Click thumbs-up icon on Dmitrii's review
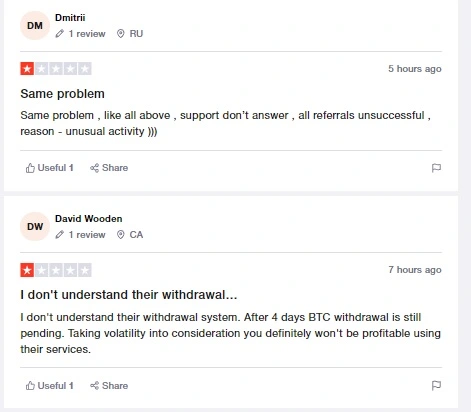Viewport: 471px width, 412px height. (30, 168)
